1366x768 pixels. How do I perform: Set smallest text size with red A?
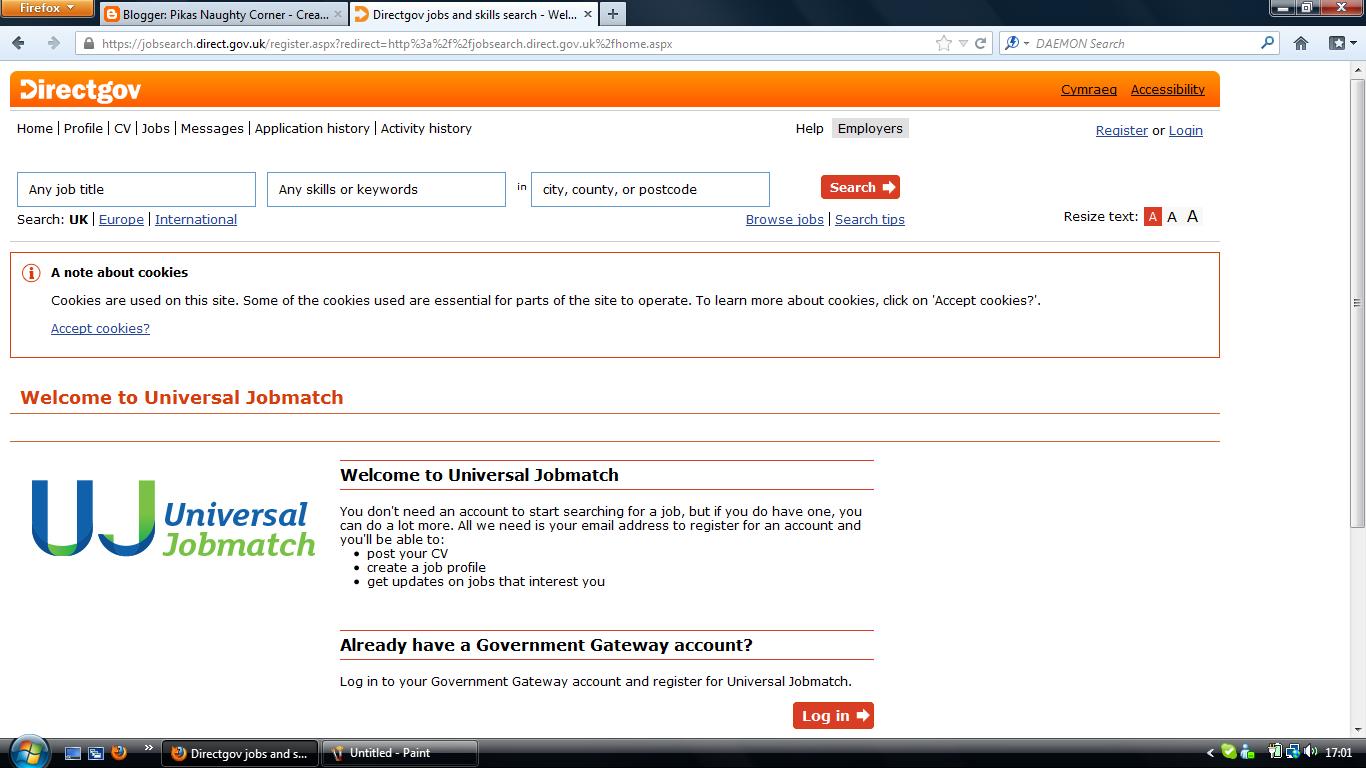(x=1153, y=216)
